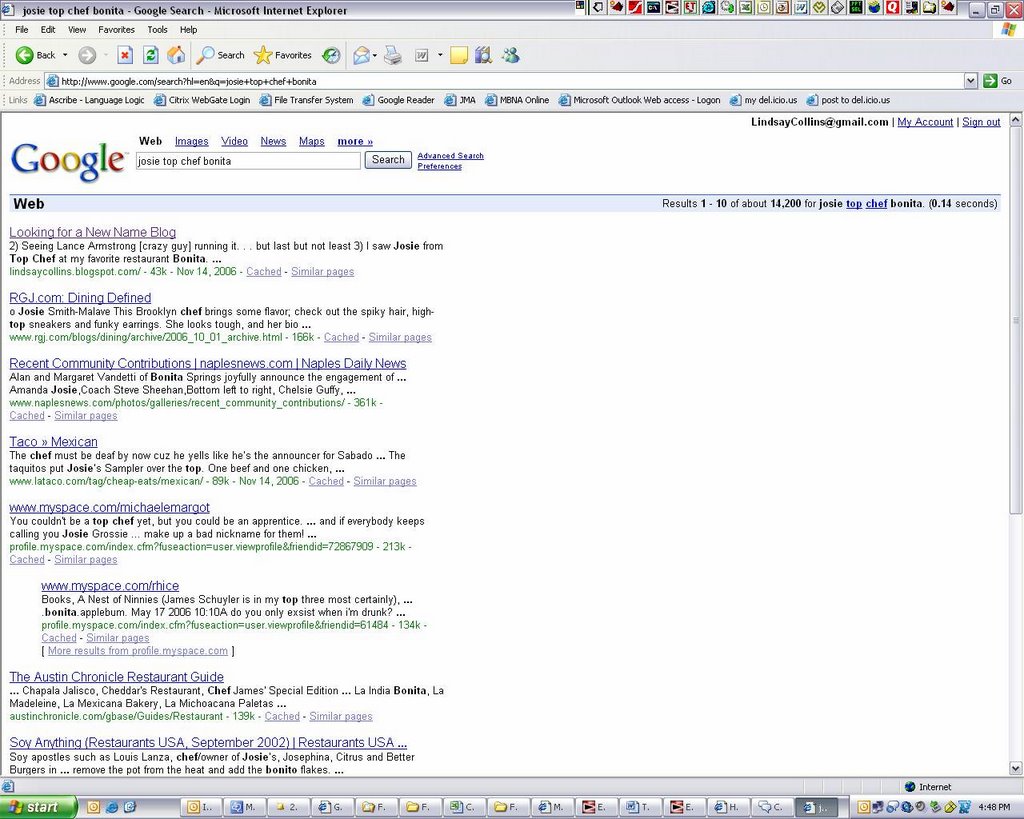Expand the address bar URL dropdown
This screenshot has width=1024, height=819.
tap(970, 81)
